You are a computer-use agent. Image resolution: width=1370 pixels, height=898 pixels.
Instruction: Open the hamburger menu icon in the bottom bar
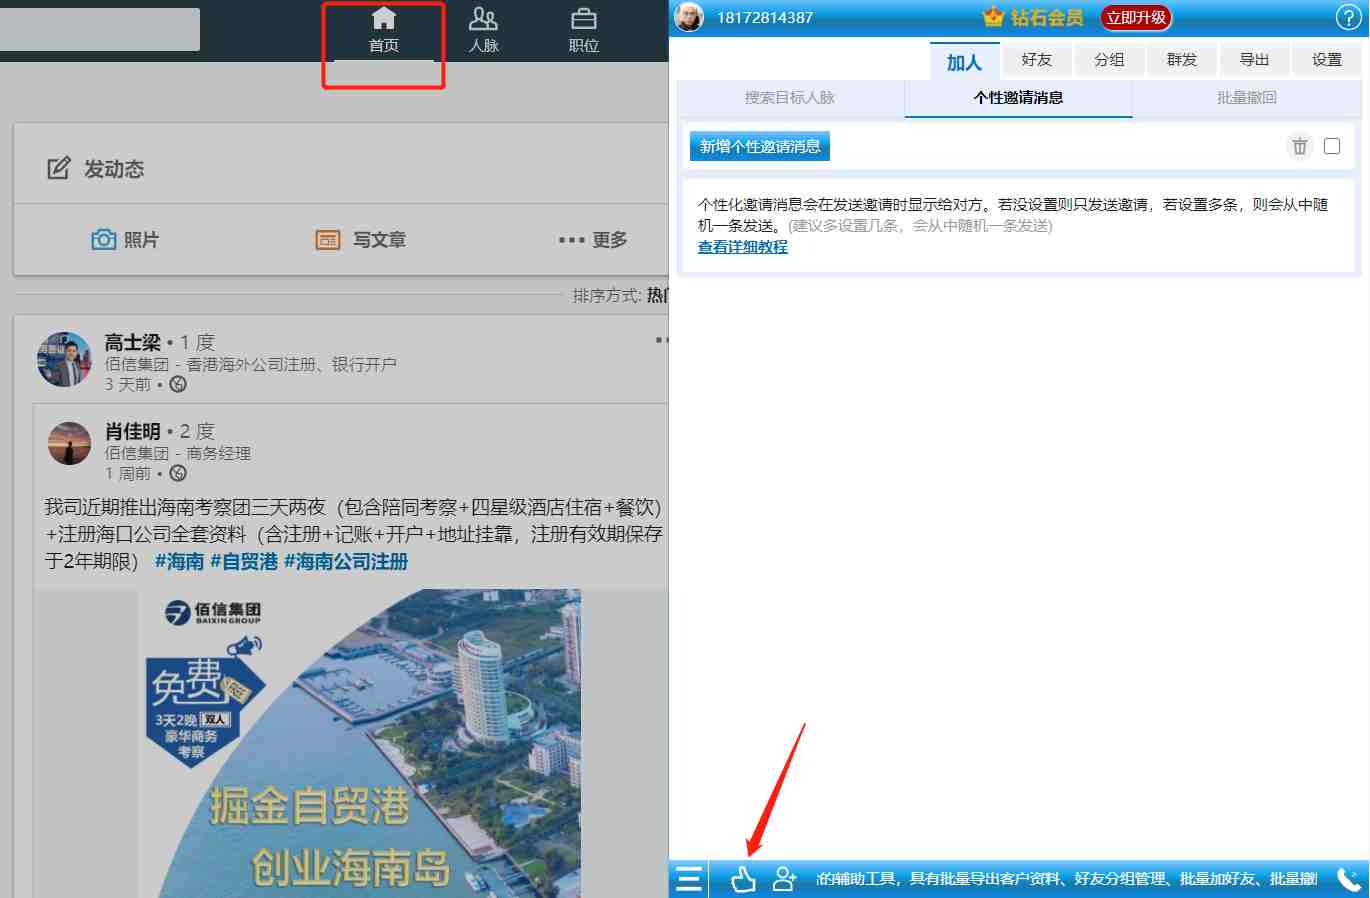coord(688,879)
